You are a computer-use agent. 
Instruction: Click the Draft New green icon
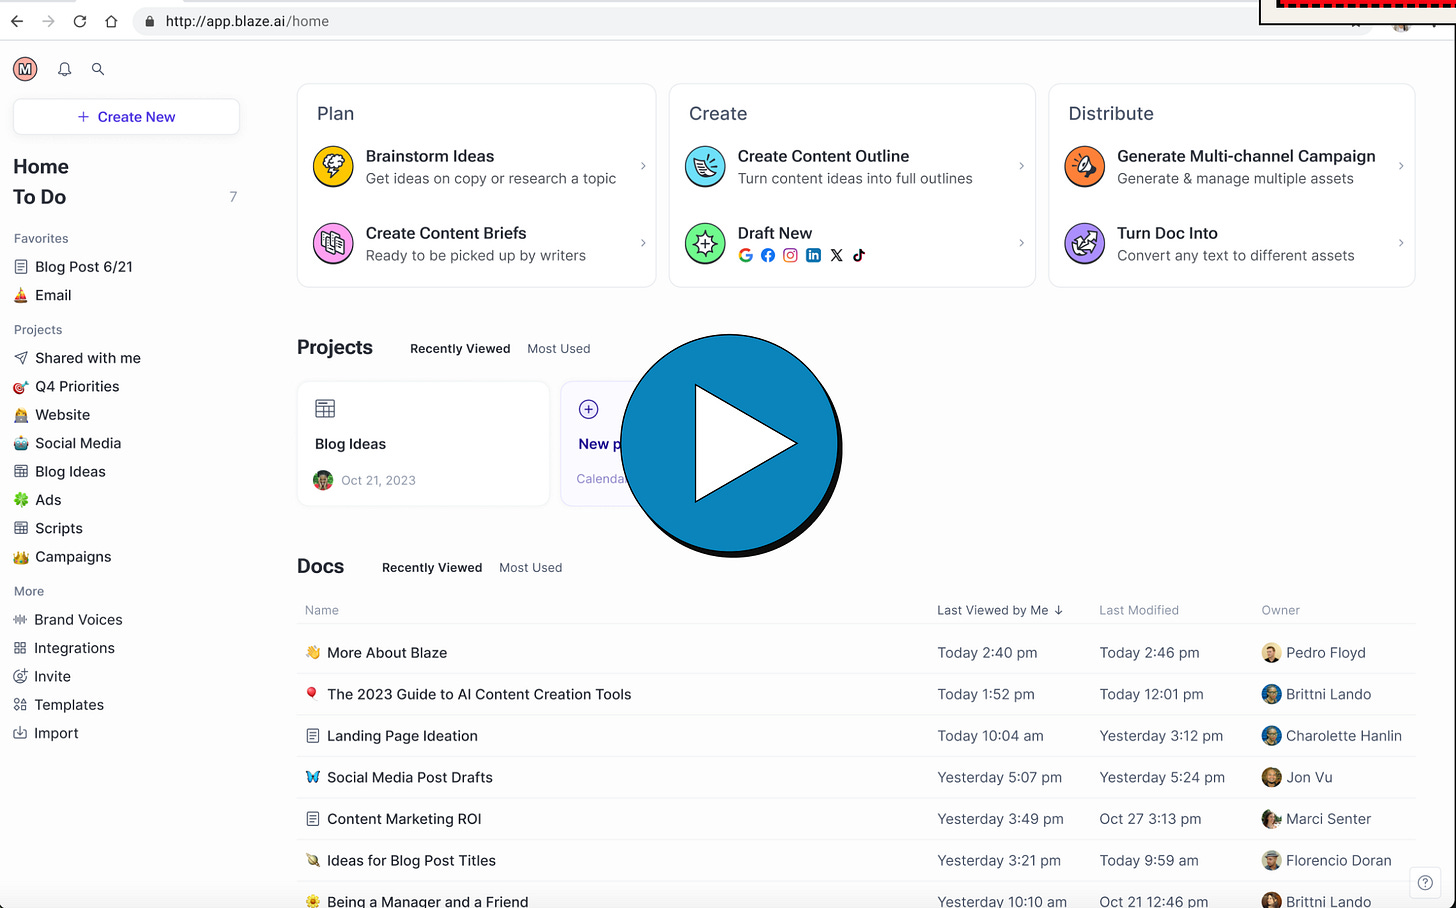click(x=705, y=243)
